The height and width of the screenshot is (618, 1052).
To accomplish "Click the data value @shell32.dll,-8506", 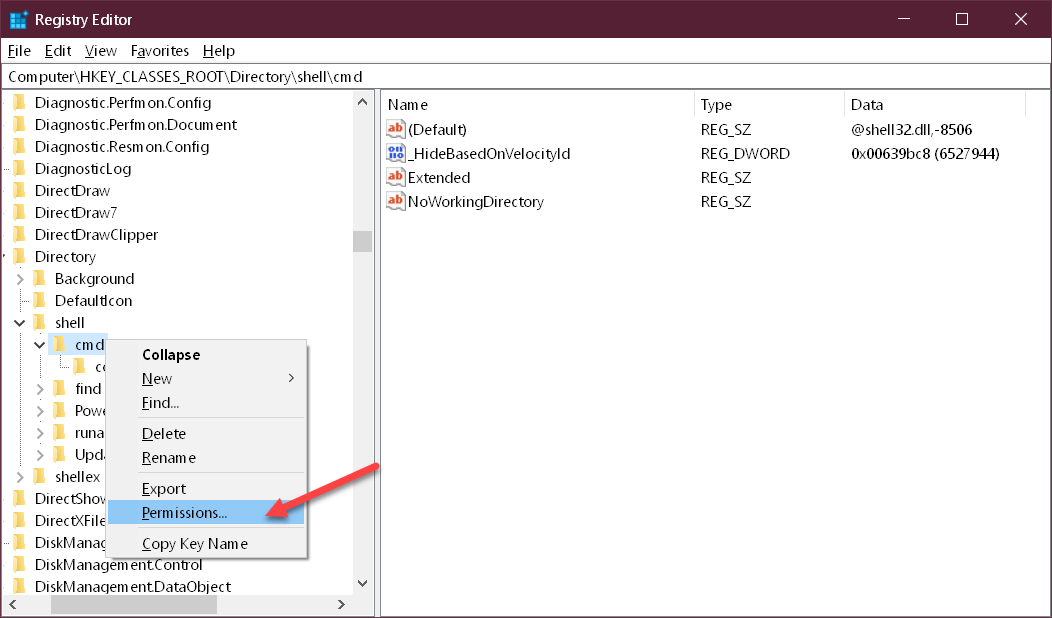I will 912,130.
